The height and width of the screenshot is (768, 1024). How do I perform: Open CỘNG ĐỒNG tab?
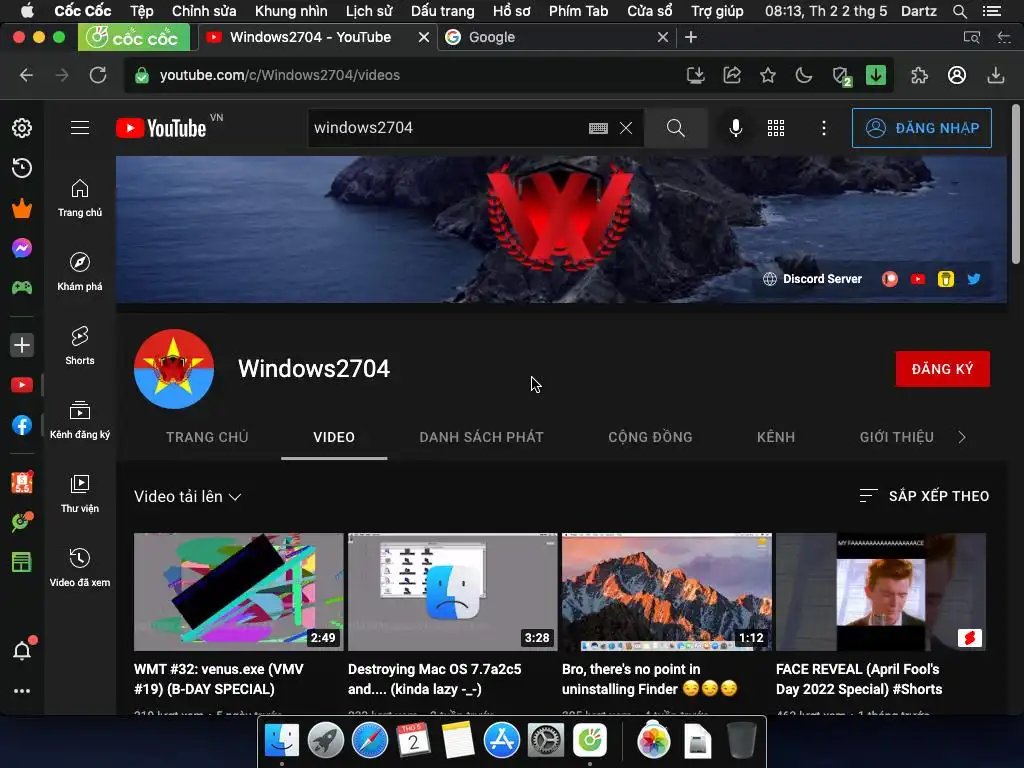[650, 437]
